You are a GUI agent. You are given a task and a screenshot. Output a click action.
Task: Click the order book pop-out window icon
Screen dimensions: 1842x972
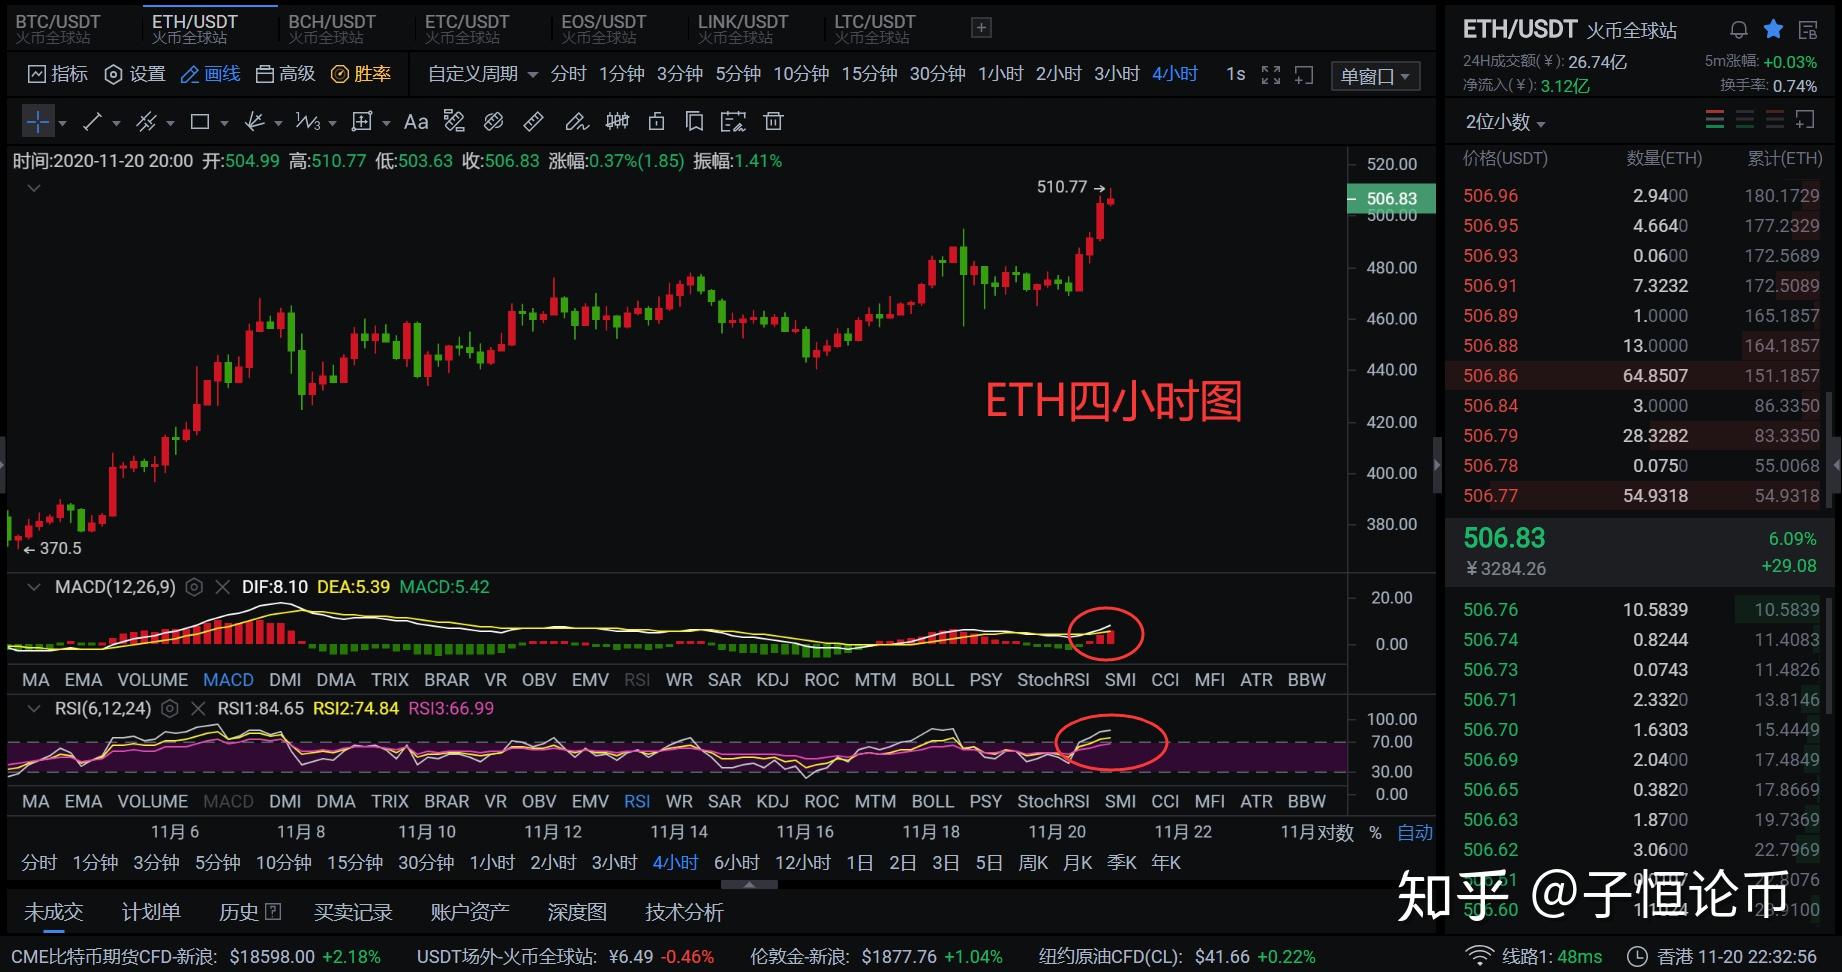coord(1806,121)
